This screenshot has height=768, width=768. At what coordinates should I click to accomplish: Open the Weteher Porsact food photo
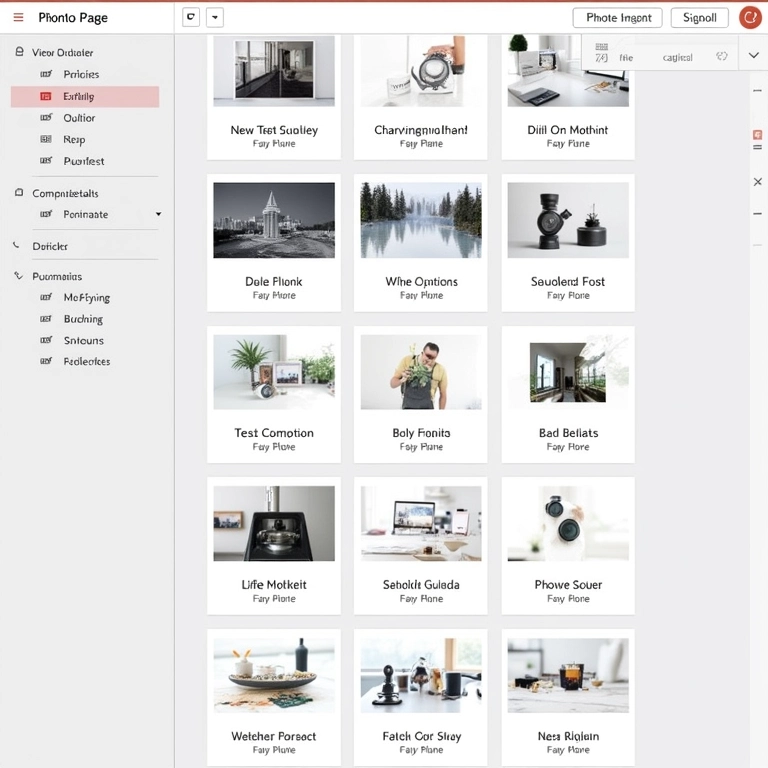[274, 675]
